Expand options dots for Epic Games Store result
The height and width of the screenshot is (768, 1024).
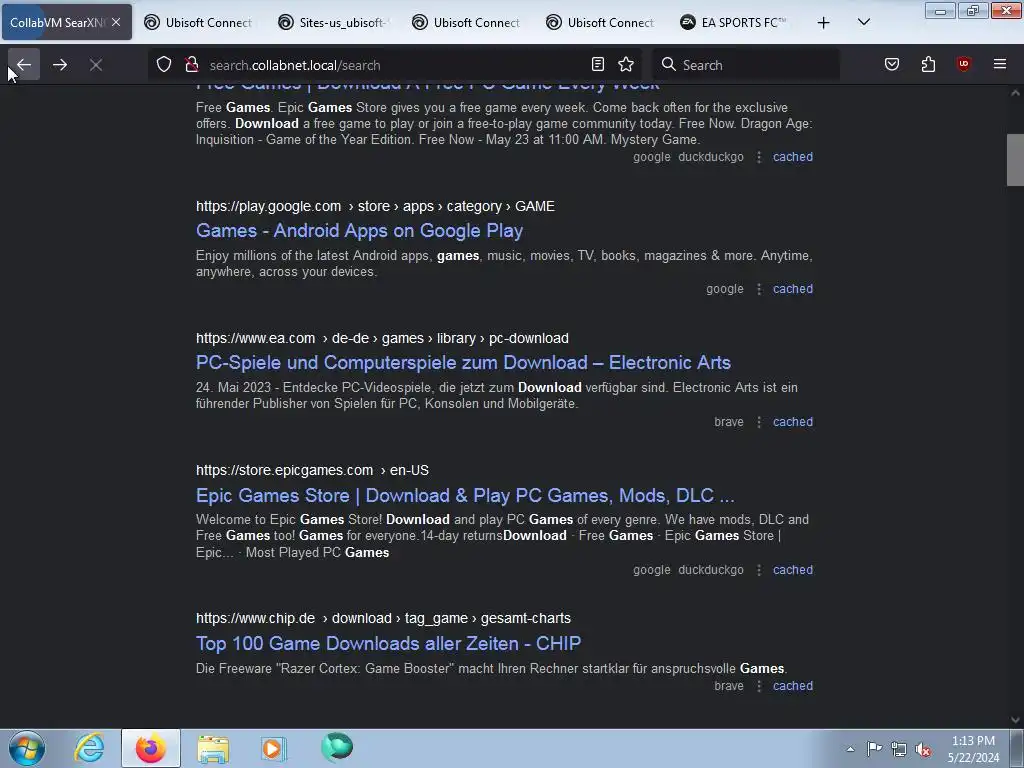click(x=759, y=569)
